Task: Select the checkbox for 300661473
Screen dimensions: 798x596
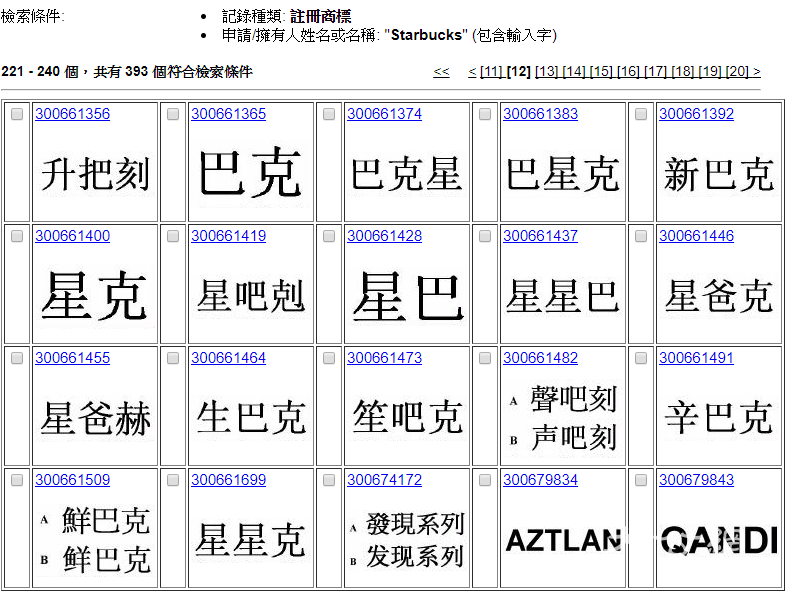Action: [x=329, y=358]
